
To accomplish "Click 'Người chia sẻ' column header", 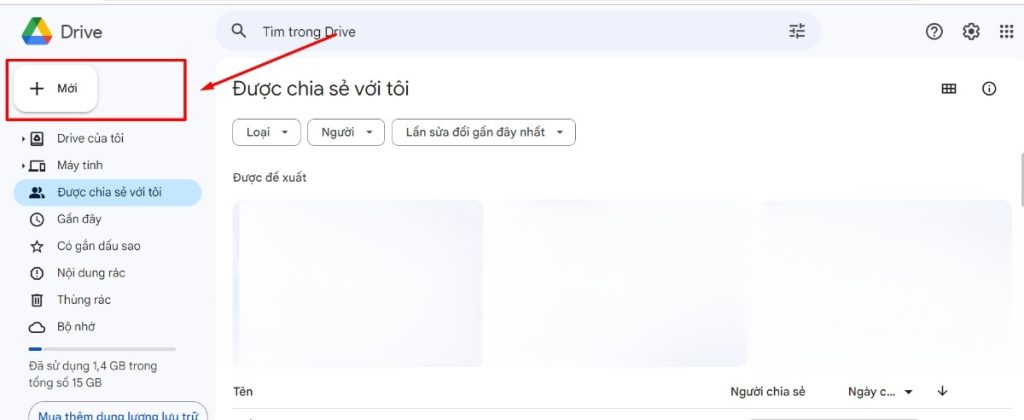I will pyautogui.click(x=767, y=391).
